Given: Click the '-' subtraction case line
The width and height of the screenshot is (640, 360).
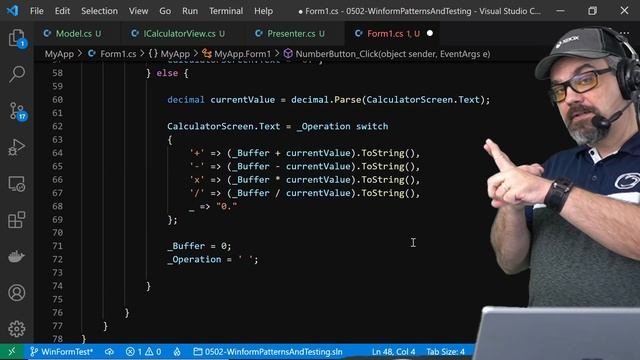Looking at the screenshot, I should tap(304, 167).
